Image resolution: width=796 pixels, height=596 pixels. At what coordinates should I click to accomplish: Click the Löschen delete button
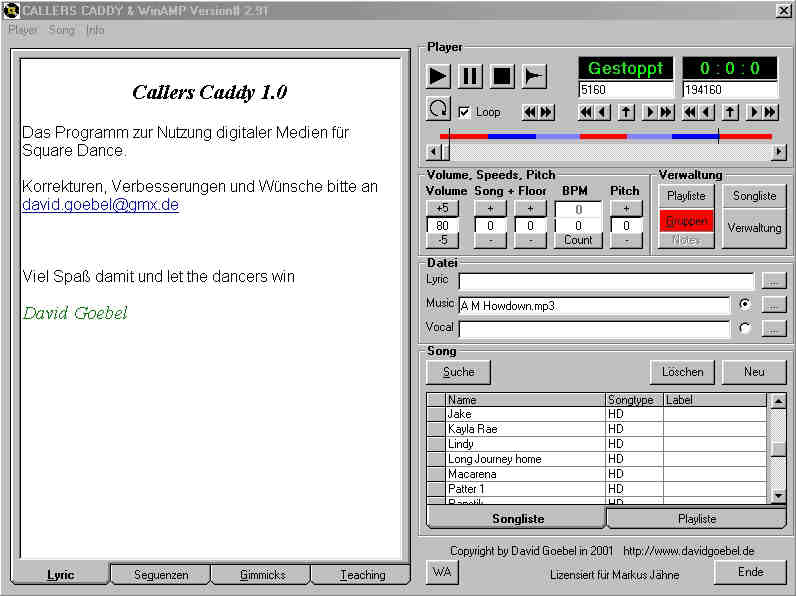click(682, 372)
